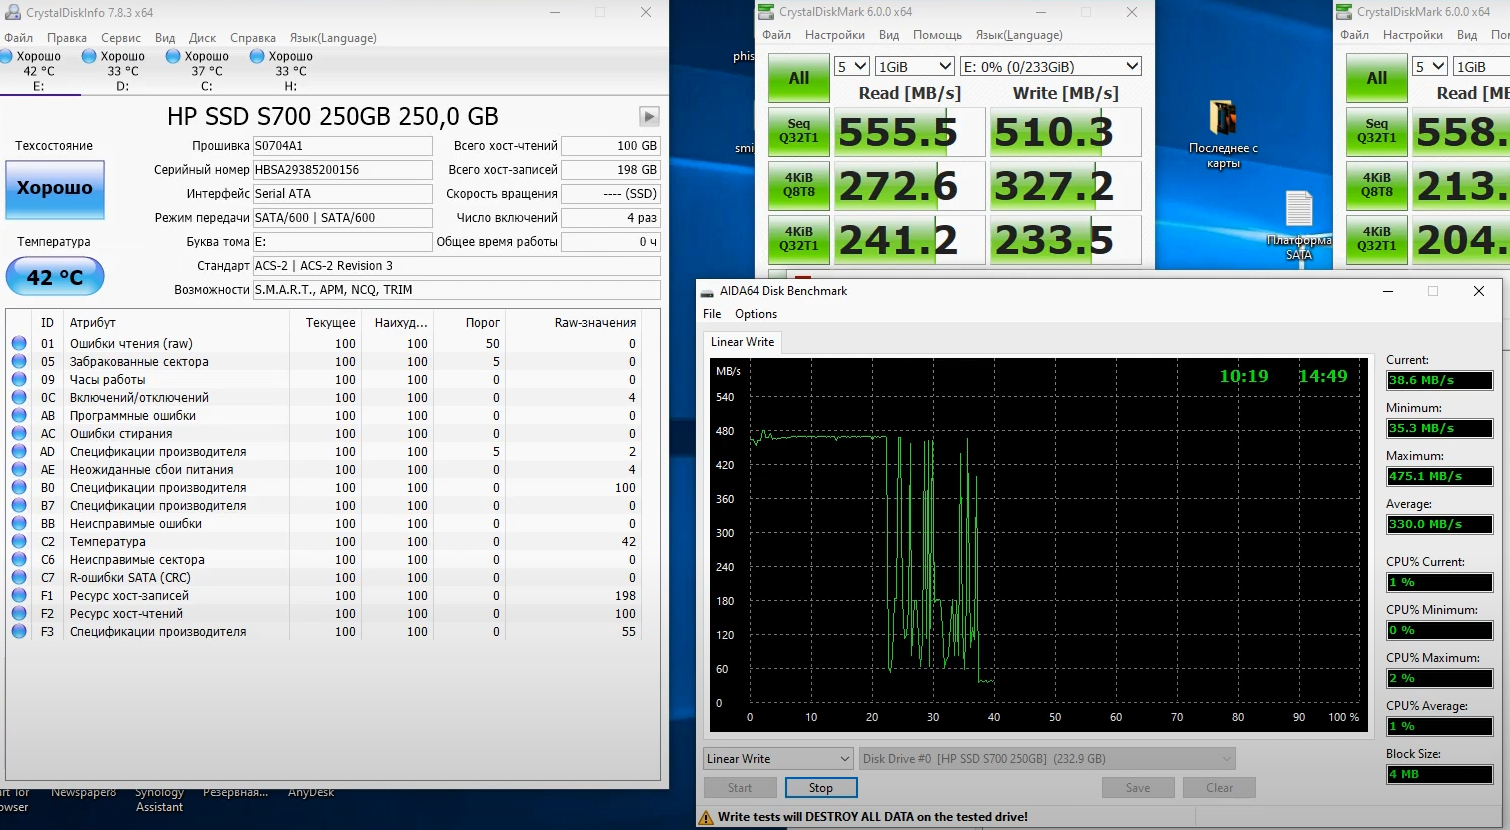Click the AIDA64 Disk Benchmark title bar icon
The width and height of the screenshot is (1510, 830).
click(x=707, y=291)
